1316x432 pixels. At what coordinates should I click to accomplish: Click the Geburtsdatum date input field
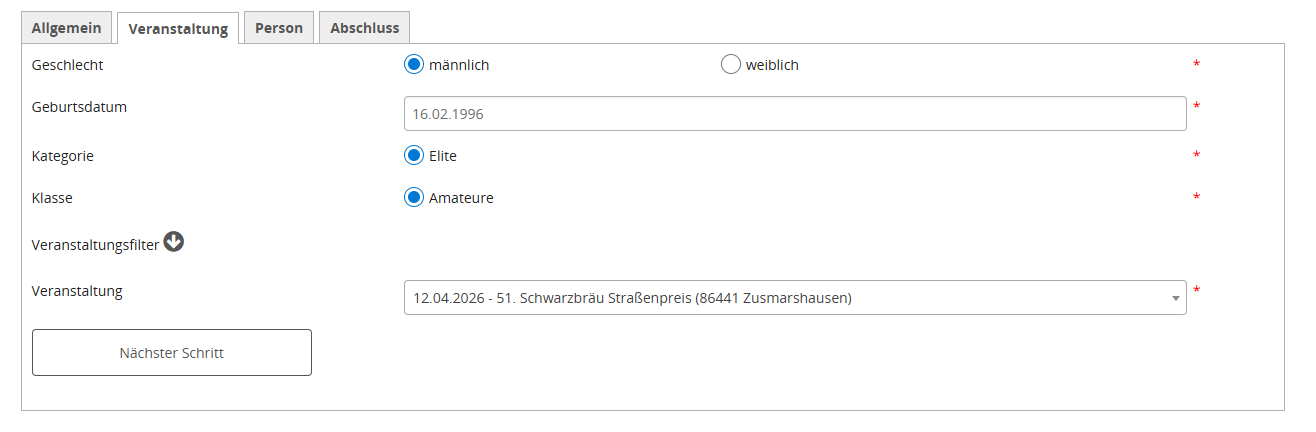(794, 114)
